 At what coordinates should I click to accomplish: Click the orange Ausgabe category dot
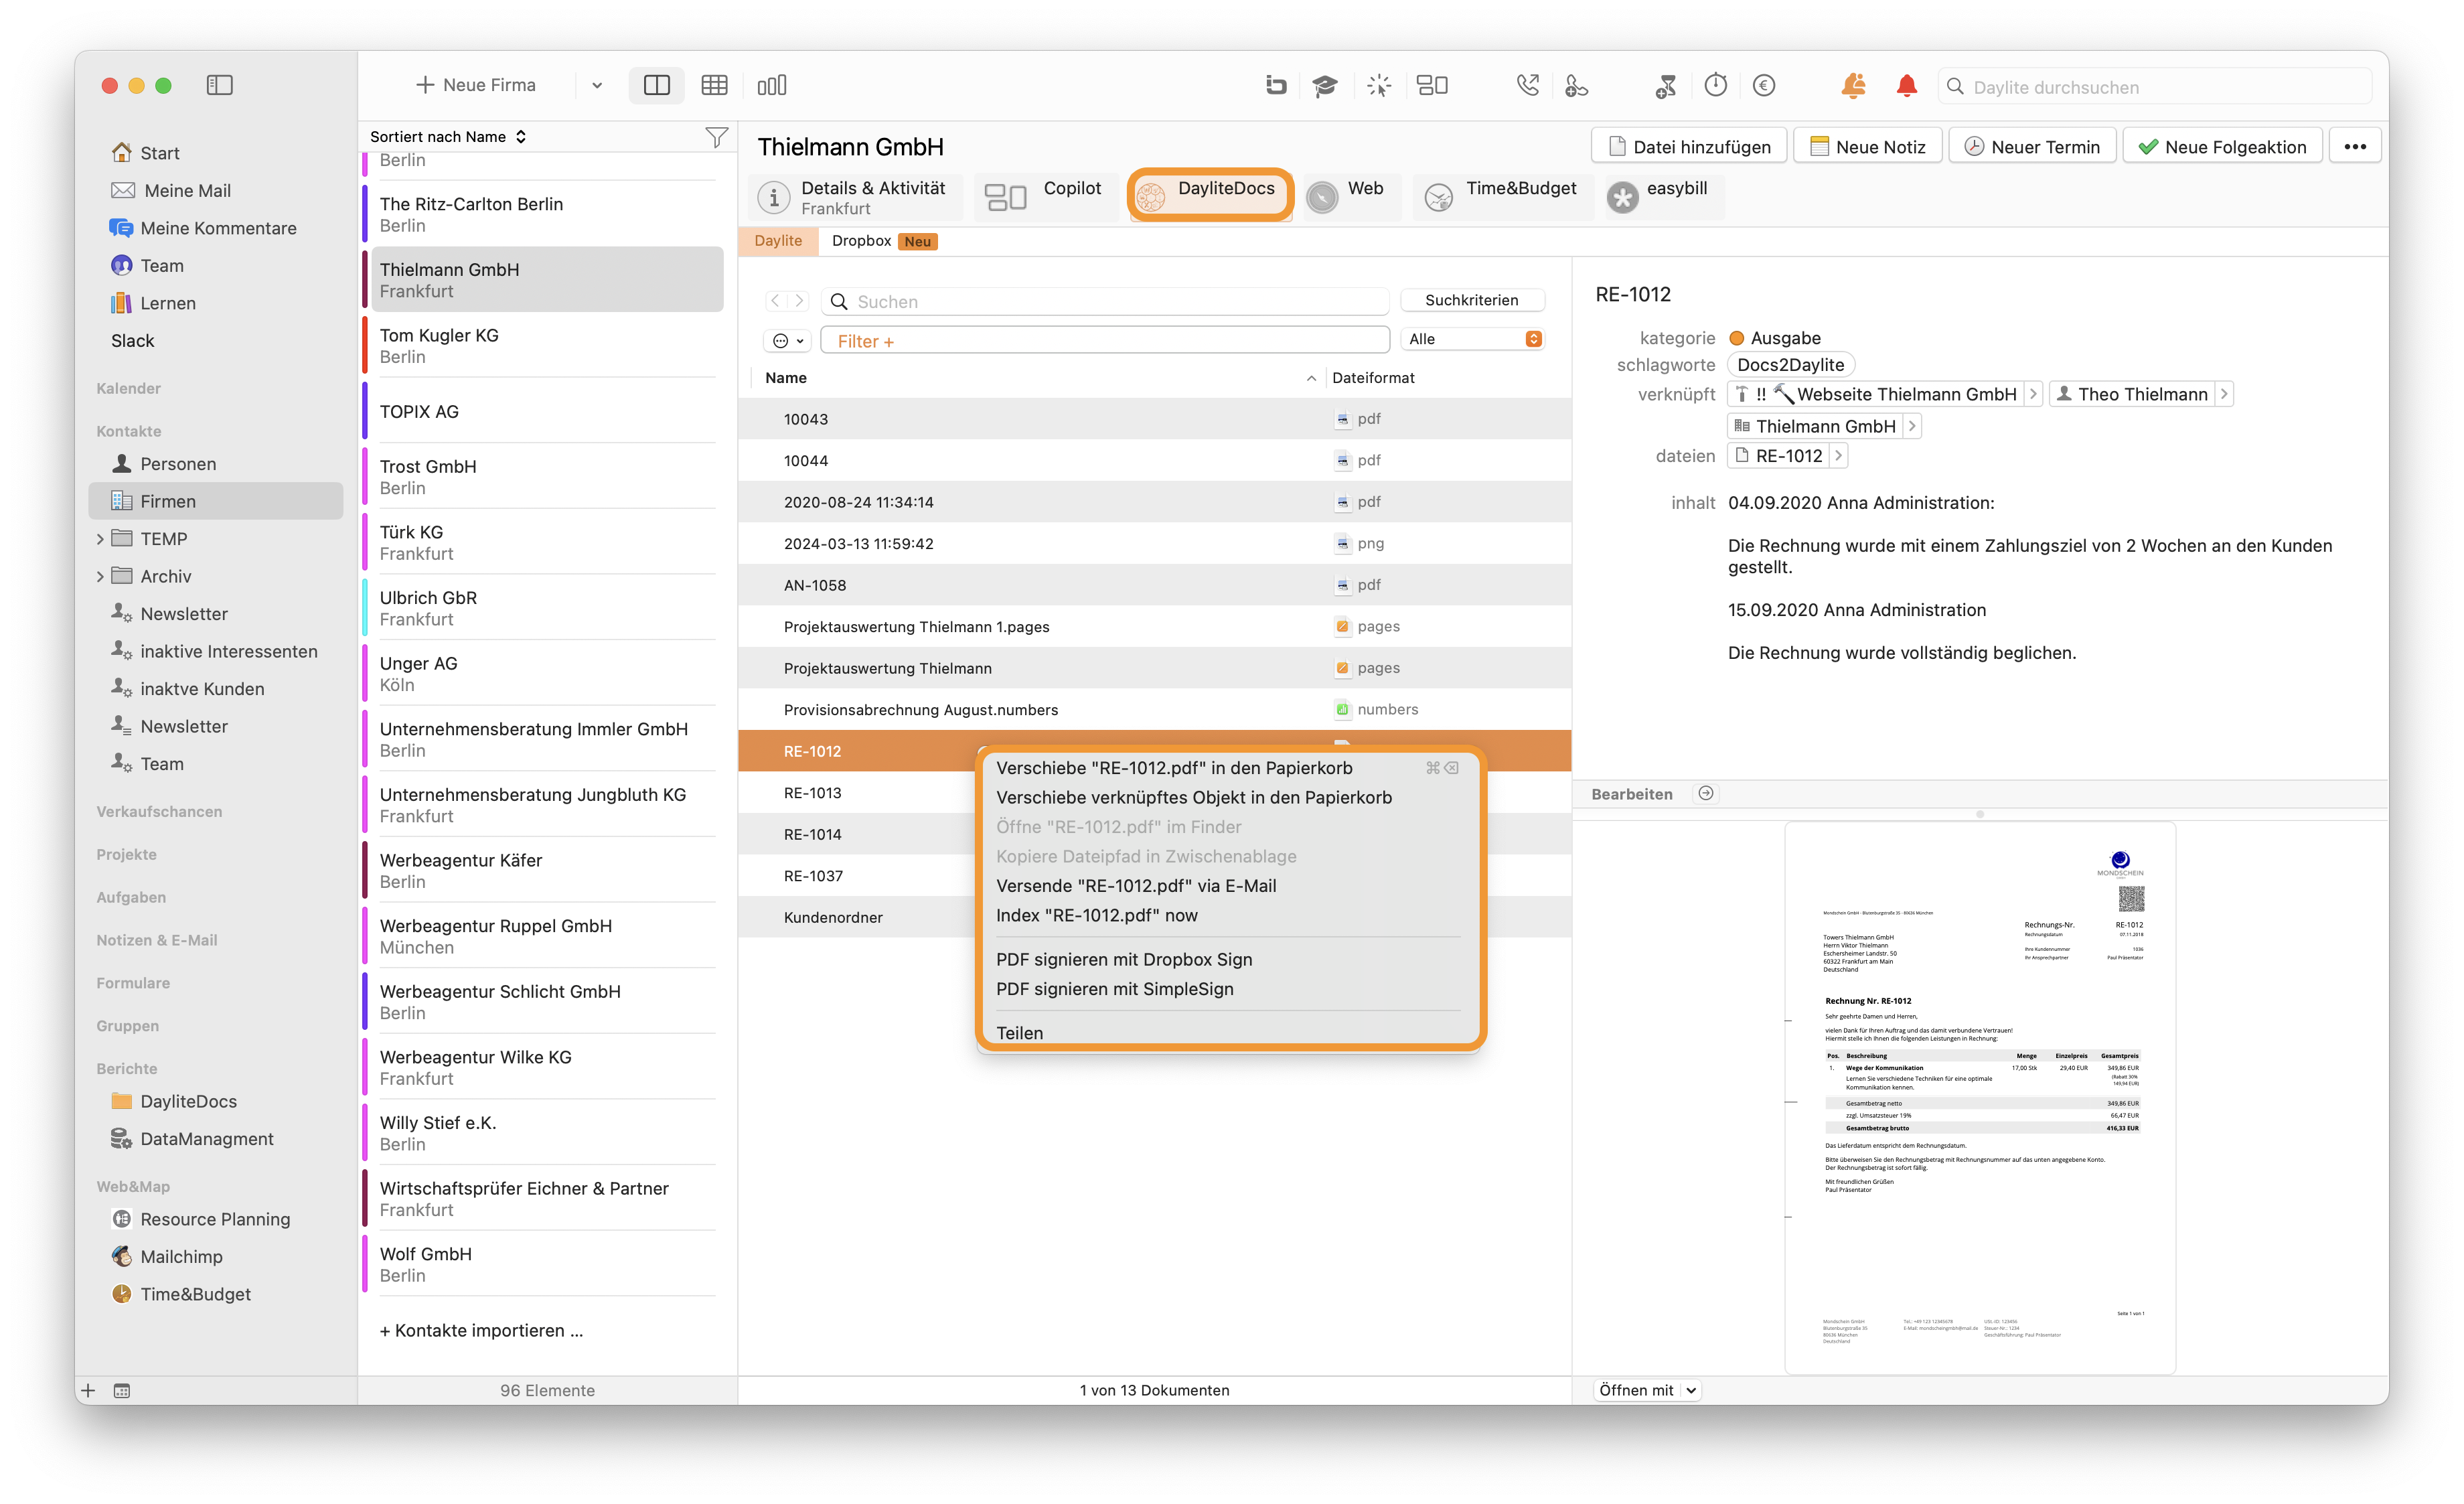pos(1737,338)
